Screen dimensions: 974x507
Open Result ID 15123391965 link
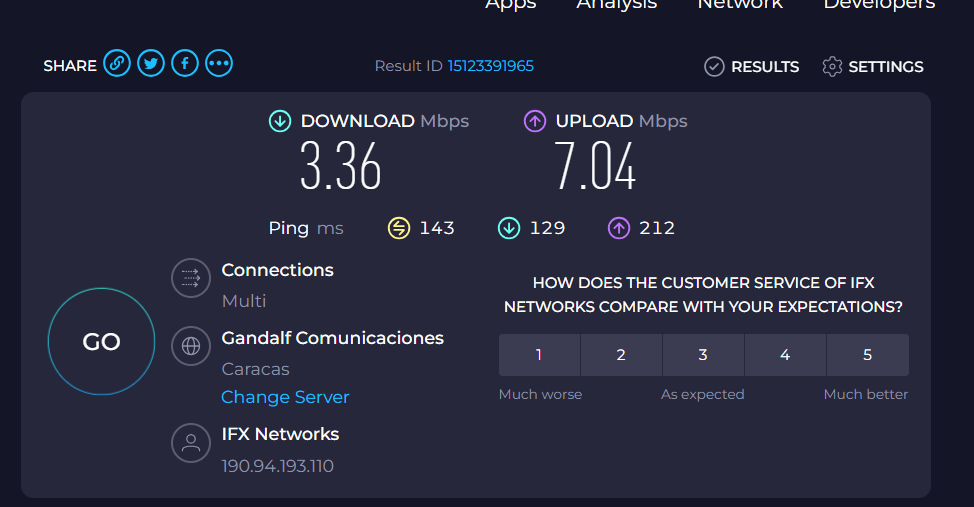click(x=490, y=66)
